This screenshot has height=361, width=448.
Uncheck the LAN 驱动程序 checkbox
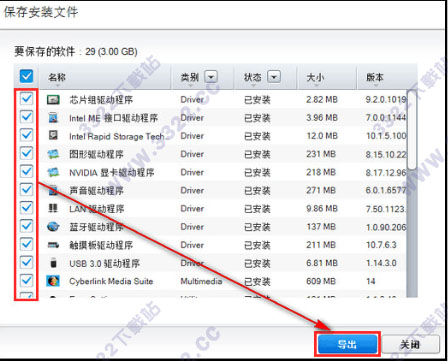click(26, 208)
